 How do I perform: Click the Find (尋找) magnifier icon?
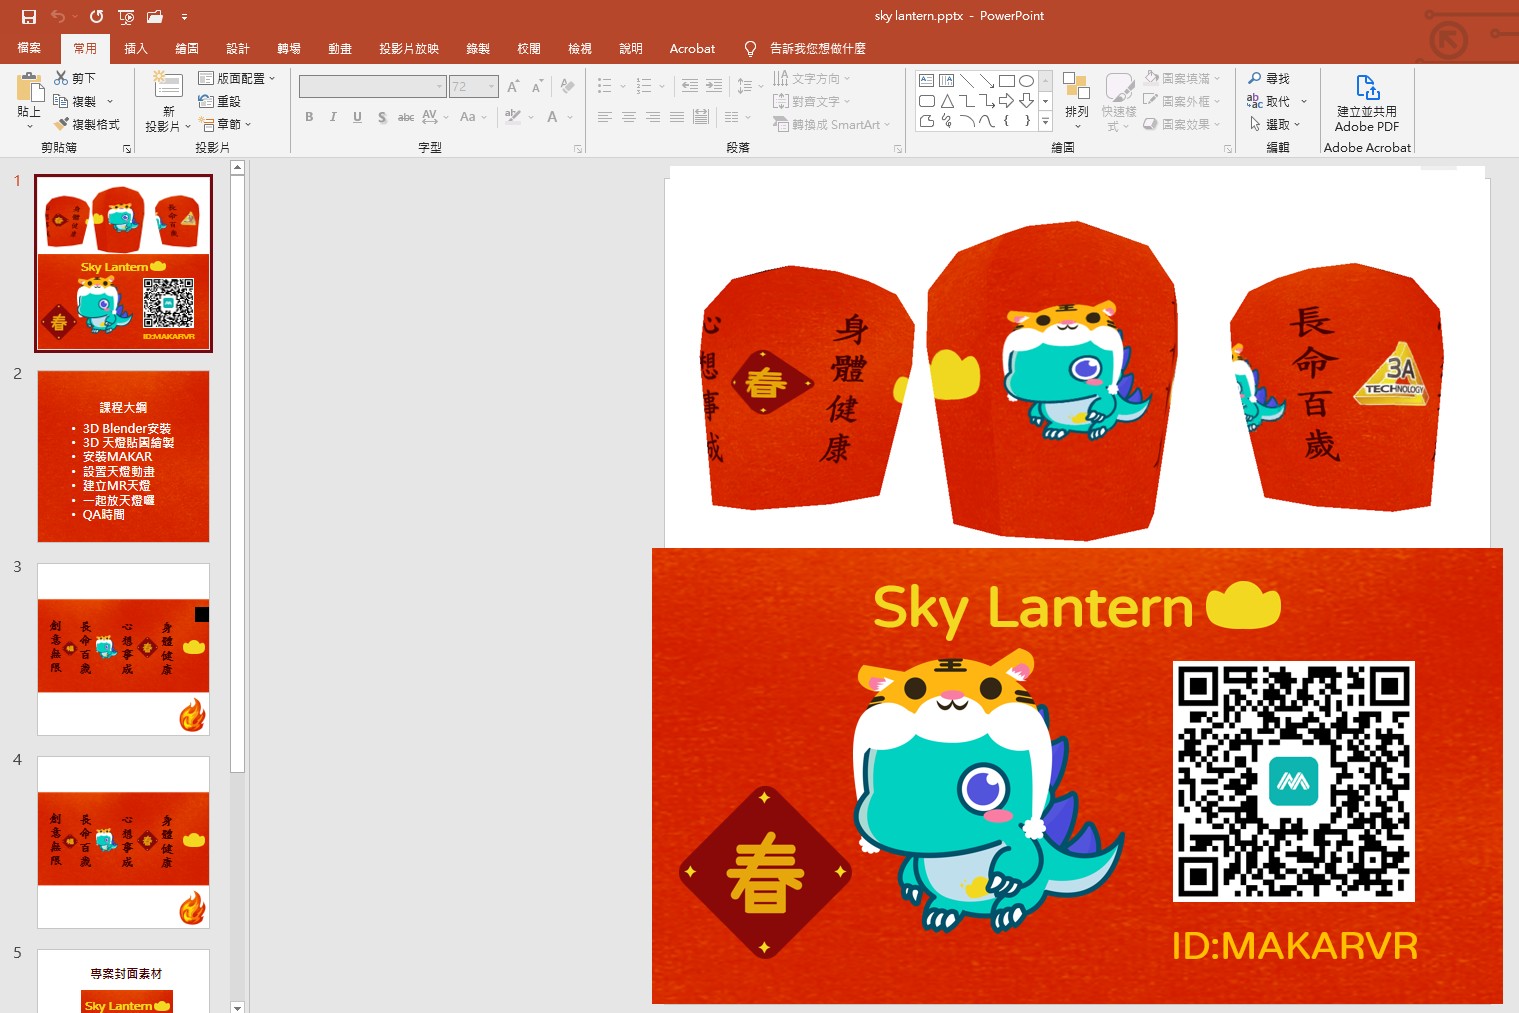(x=1256, y=78)
